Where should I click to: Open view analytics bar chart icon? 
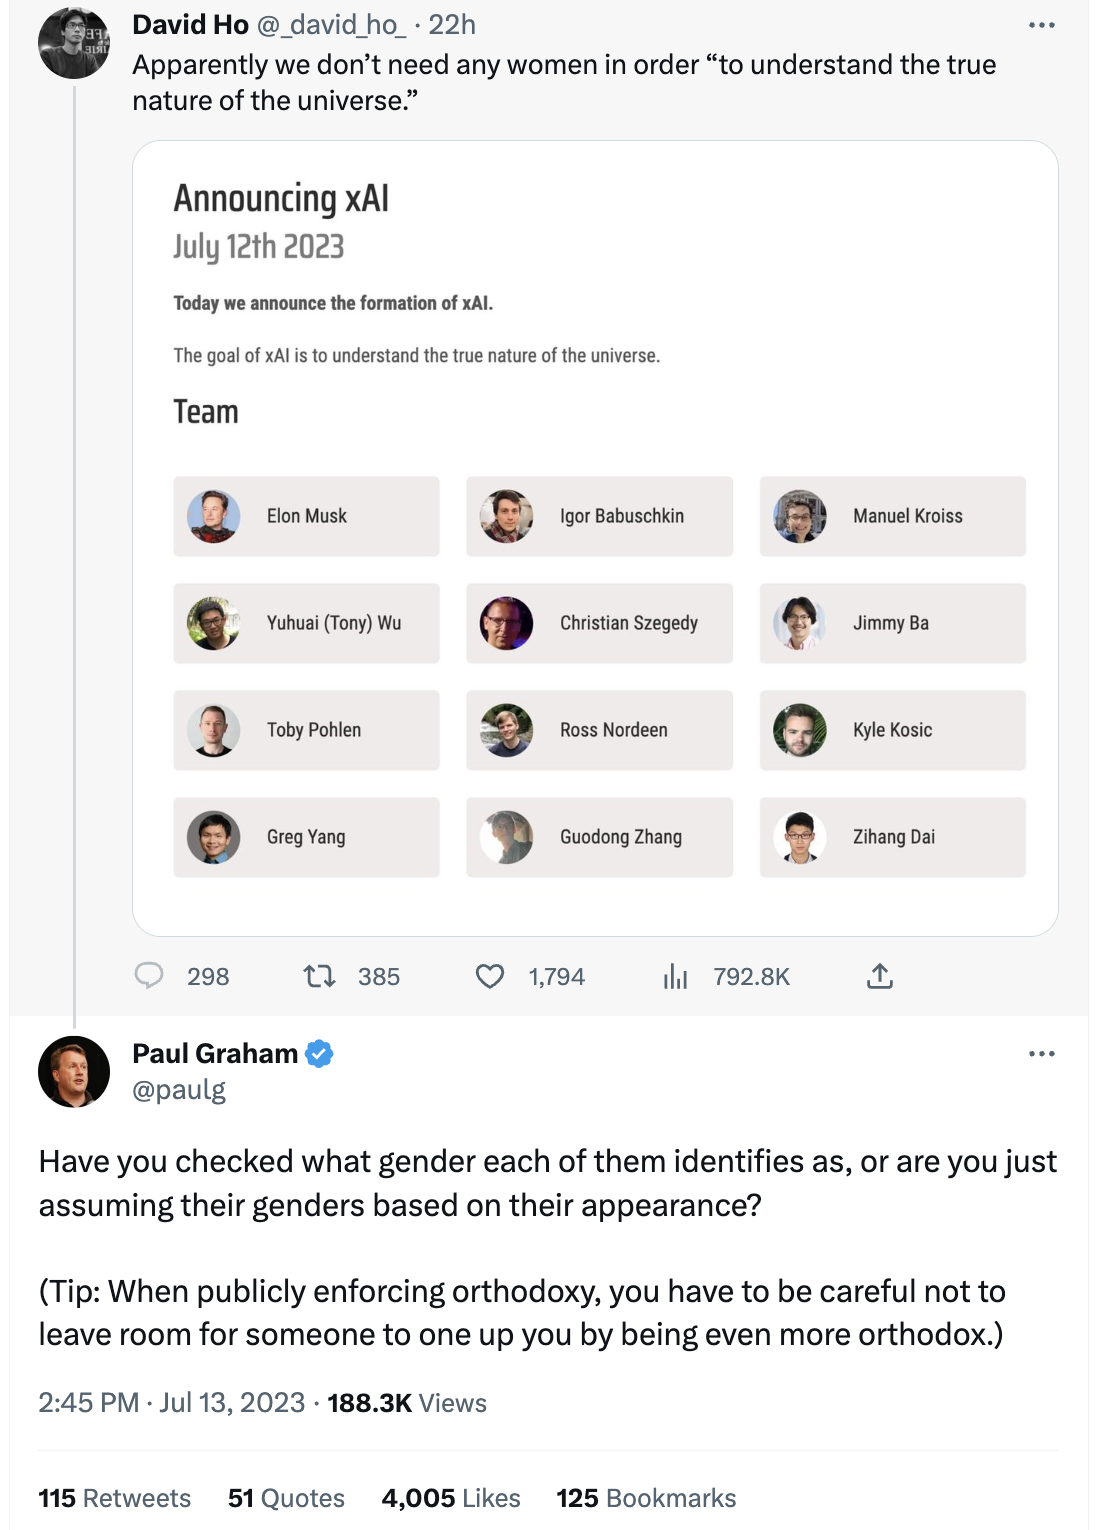[676, 975]
